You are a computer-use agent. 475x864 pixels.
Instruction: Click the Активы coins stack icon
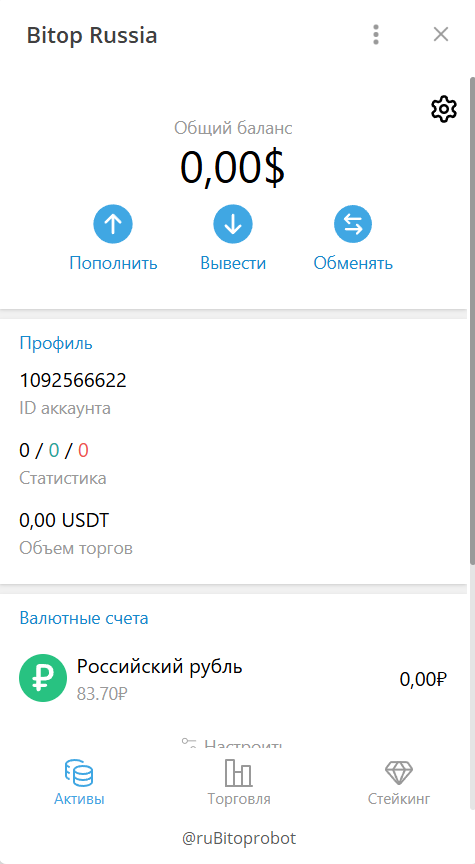coord(79,773)
